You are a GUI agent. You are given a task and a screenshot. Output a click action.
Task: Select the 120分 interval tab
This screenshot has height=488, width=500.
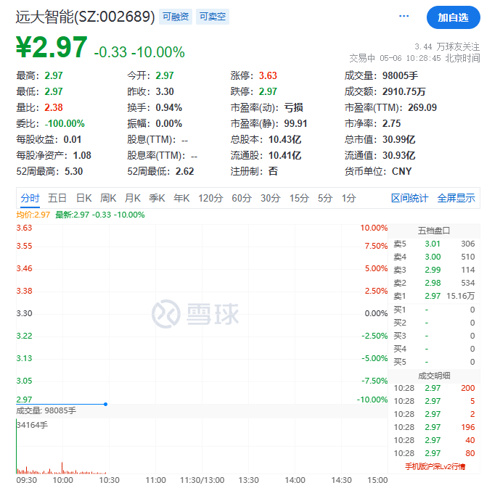point(211,198)
